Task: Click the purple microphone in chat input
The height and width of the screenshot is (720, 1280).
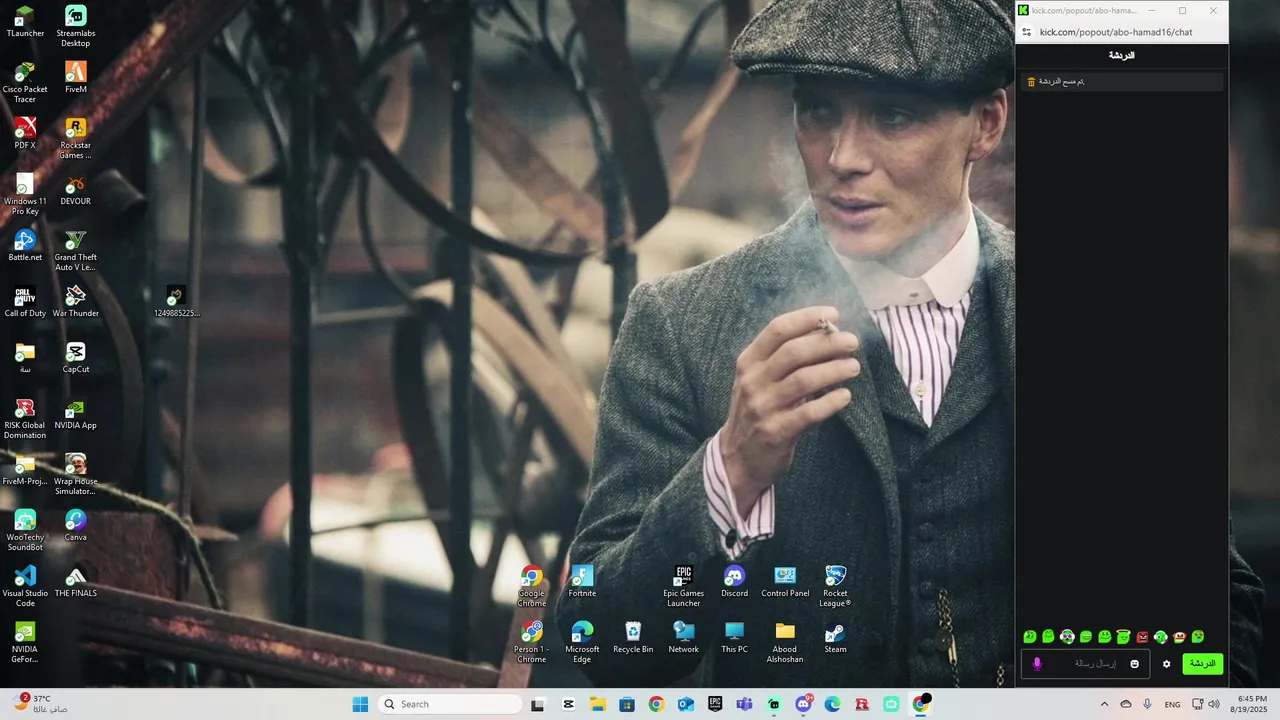Action: pyautogui.click(x=1037, y=664)
